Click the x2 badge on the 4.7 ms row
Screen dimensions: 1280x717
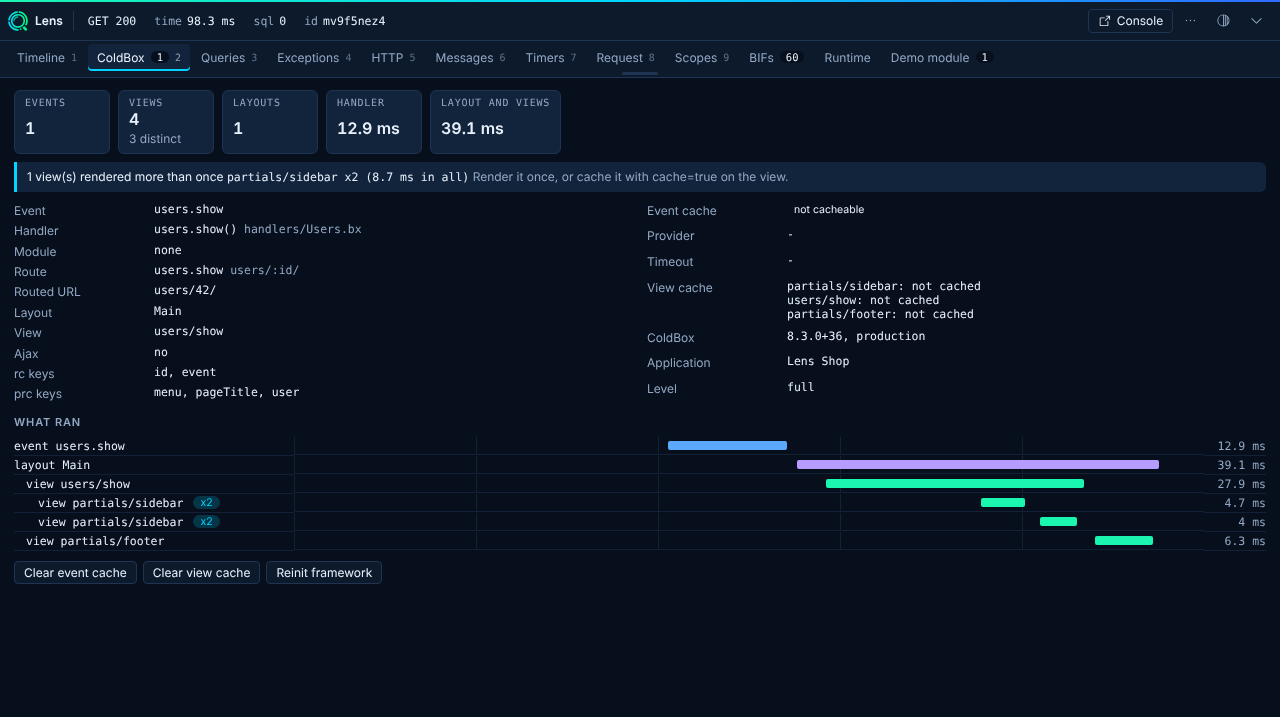pyautogui.click(x=207, y=503)
